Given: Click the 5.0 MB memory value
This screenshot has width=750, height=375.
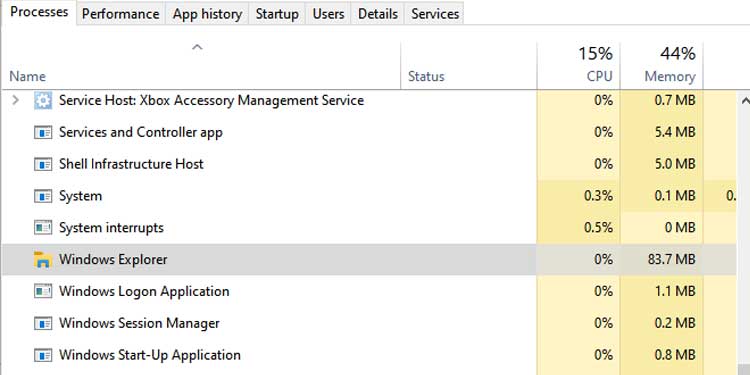Looking at the screenshot, I should click(674, 165).
